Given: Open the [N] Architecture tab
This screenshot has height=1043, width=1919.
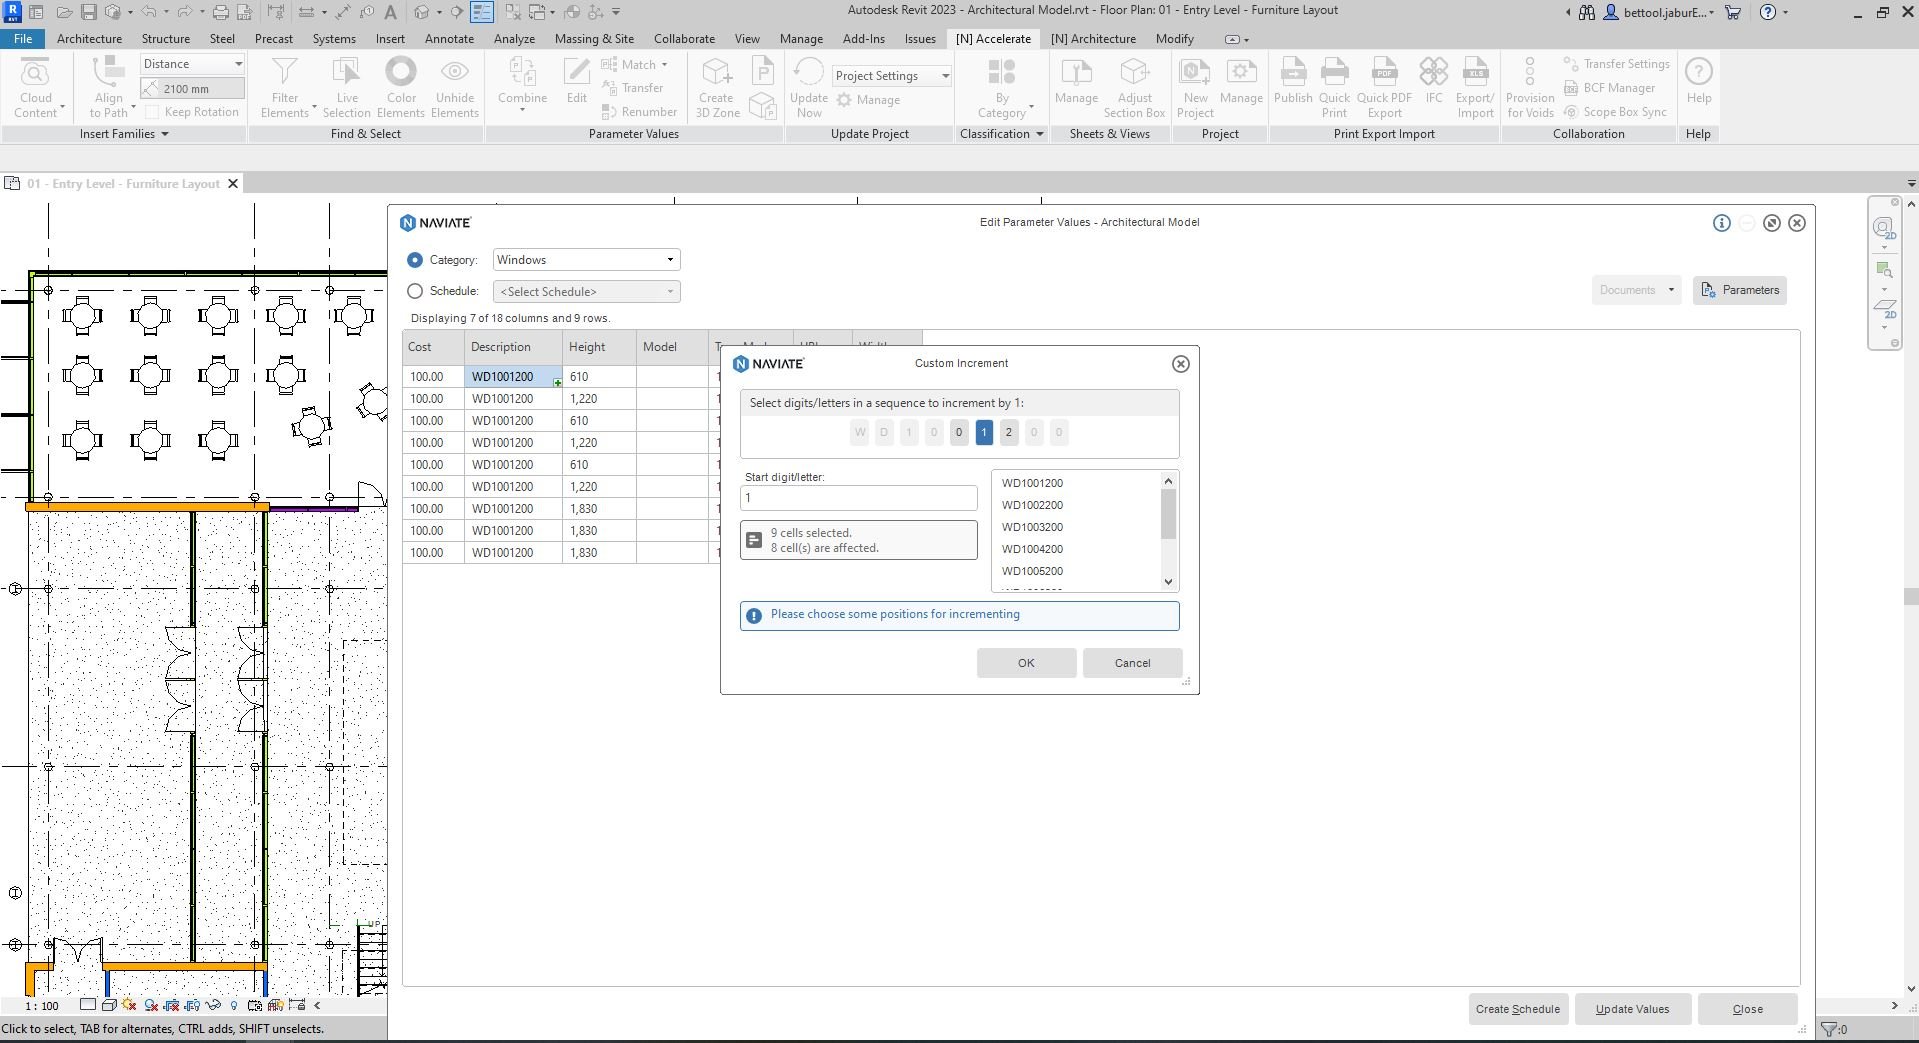Looking at the screenshot, I should (1092, 38).
